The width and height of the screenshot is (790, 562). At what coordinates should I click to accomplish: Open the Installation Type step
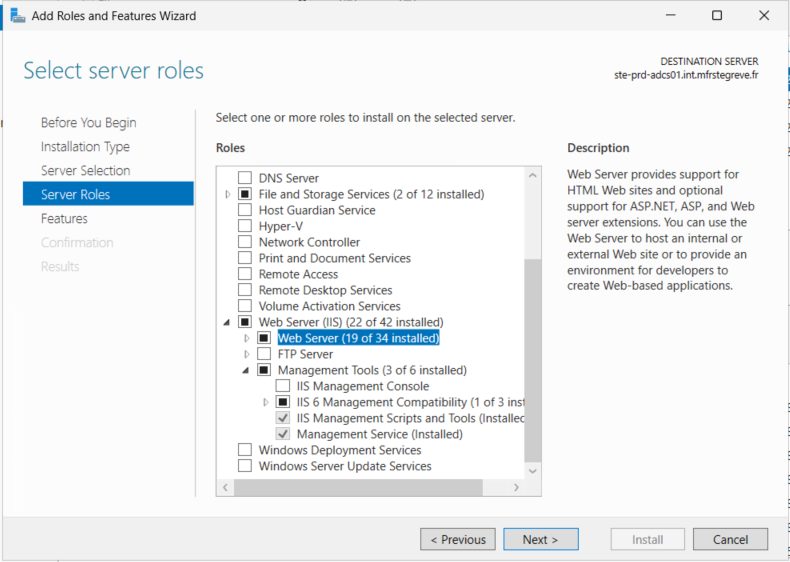coord(85,147)
